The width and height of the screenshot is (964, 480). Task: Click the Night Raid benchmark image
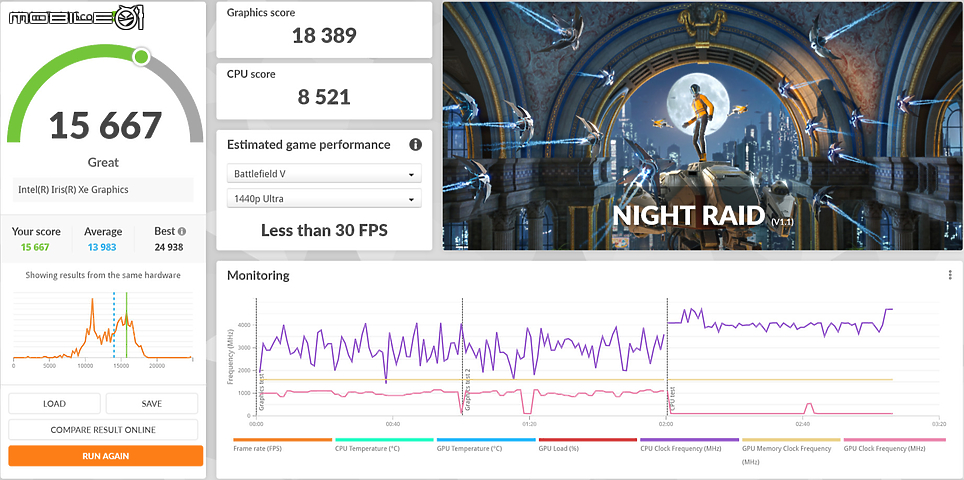click(702, 126)
